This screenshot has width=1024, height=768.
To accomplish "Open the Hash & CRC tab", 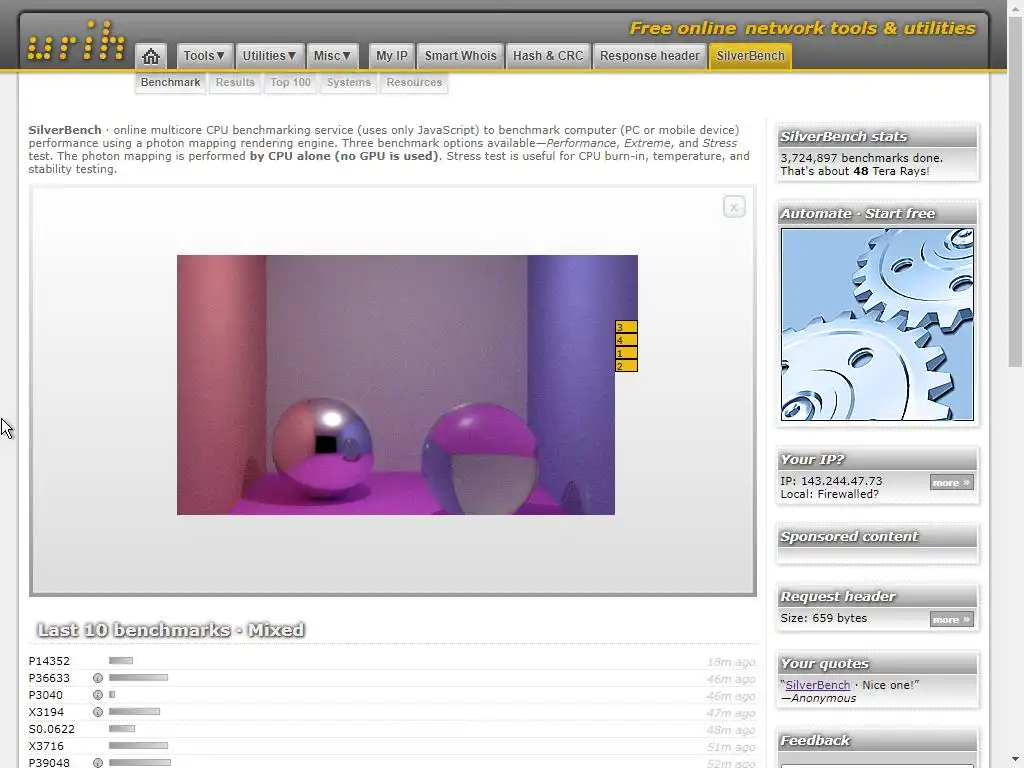I will pyautogui.click(x=548, y=56).
